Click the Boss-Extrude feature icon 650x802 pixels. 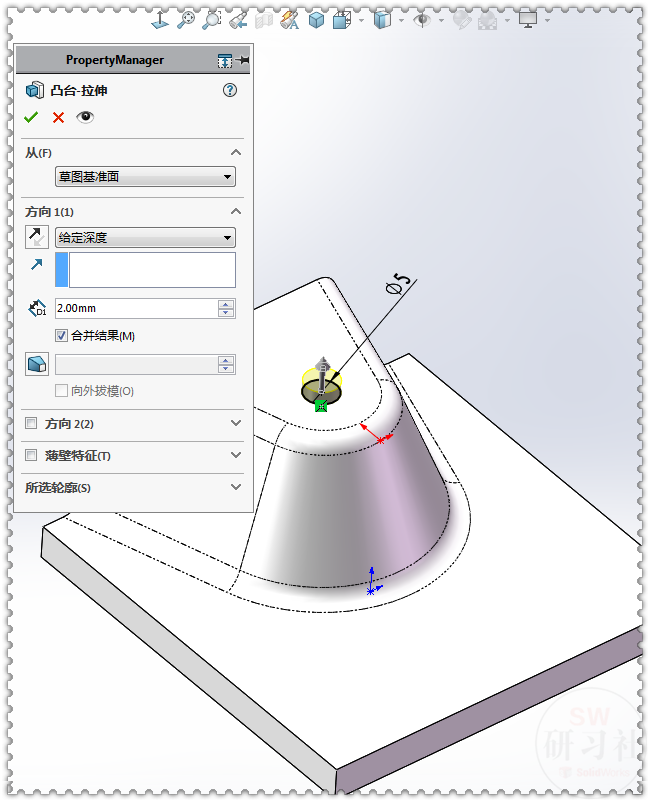(35, 90)
